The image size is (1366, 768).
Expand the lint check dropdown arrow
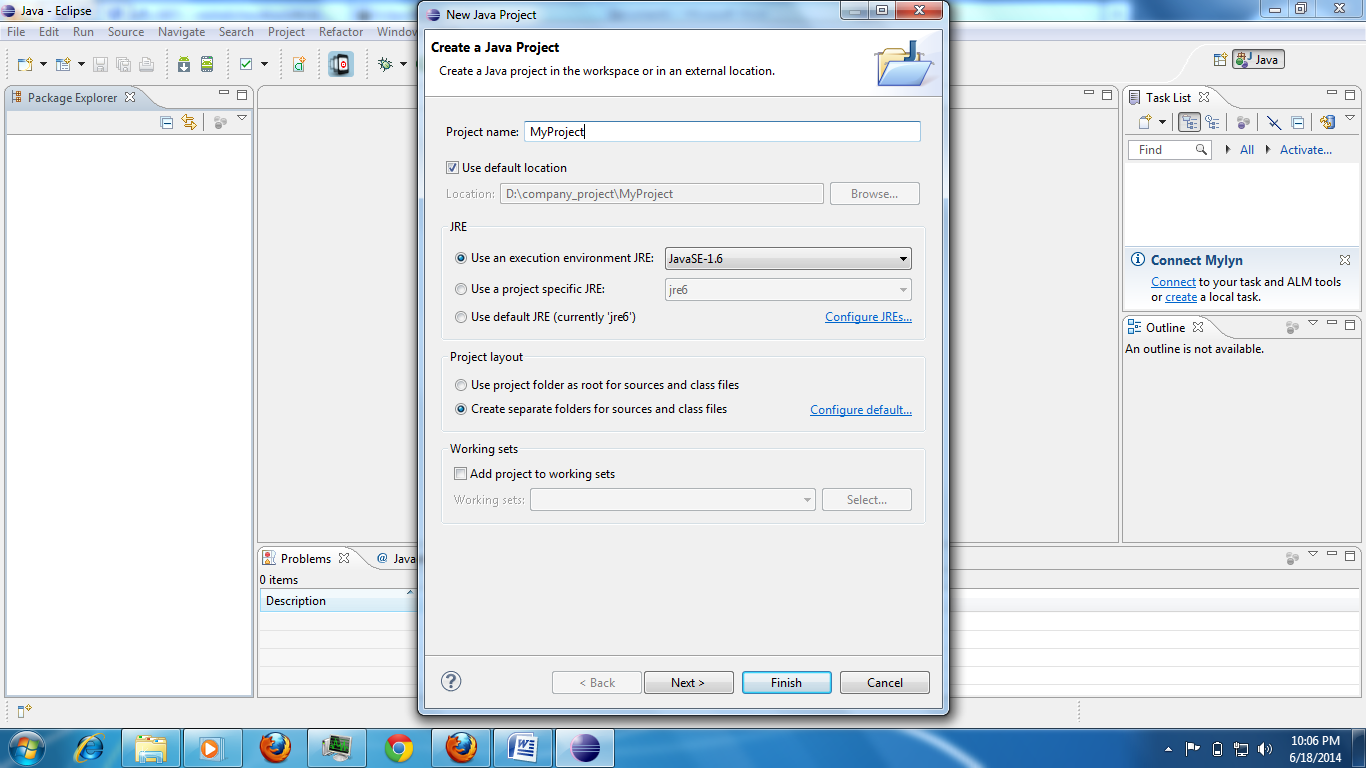point(264,64)
